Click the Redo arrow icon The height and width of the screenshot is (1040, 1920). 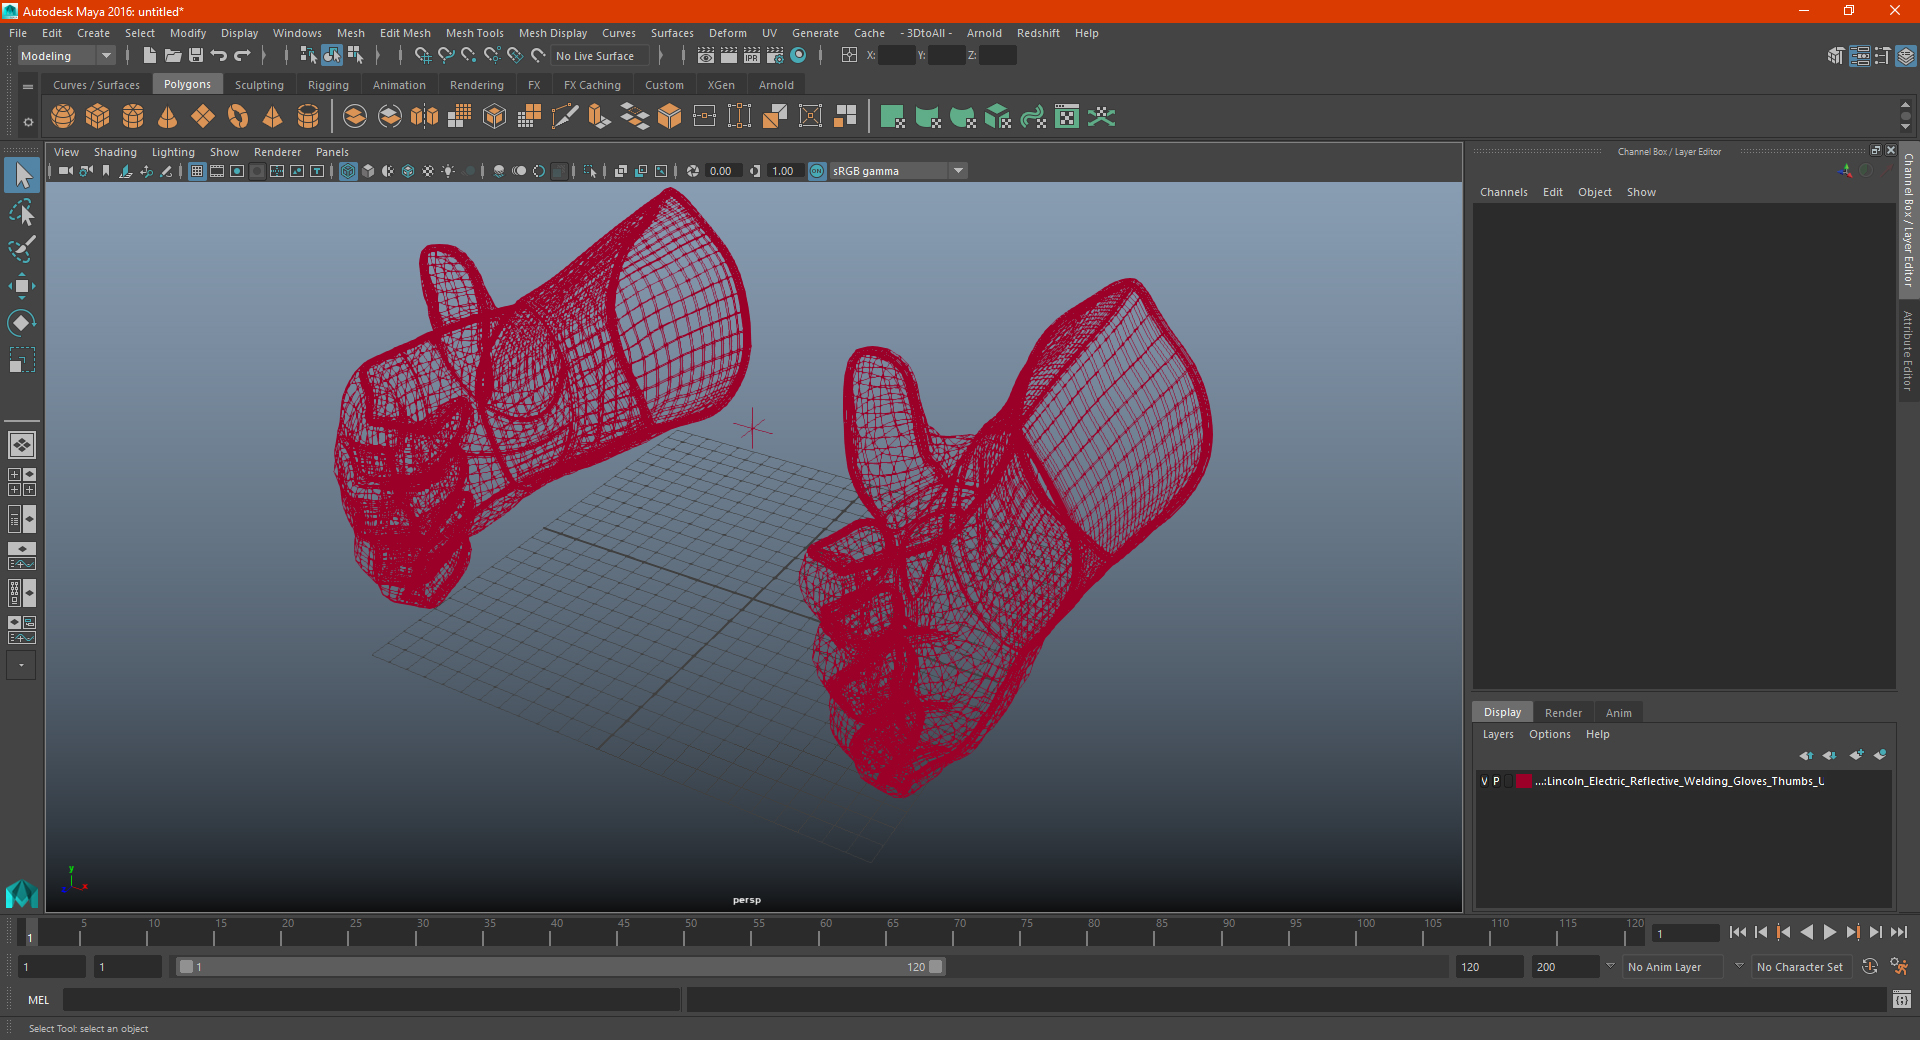[x=242, y=56]
